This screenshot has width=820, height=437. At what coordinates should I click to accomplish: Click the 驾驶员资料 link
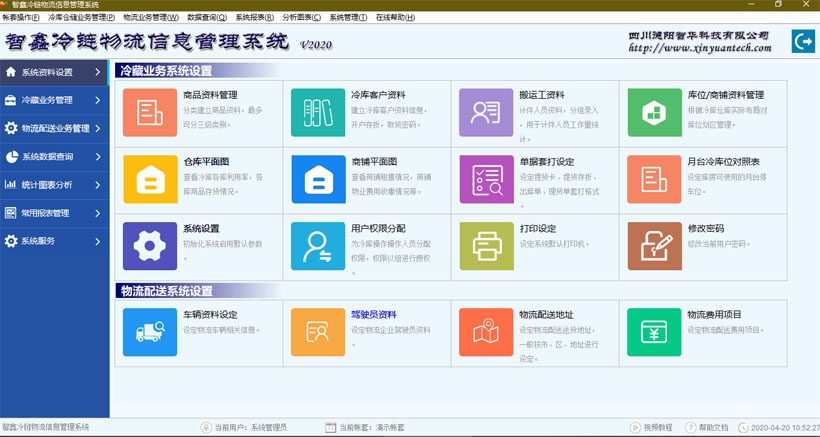373,314
